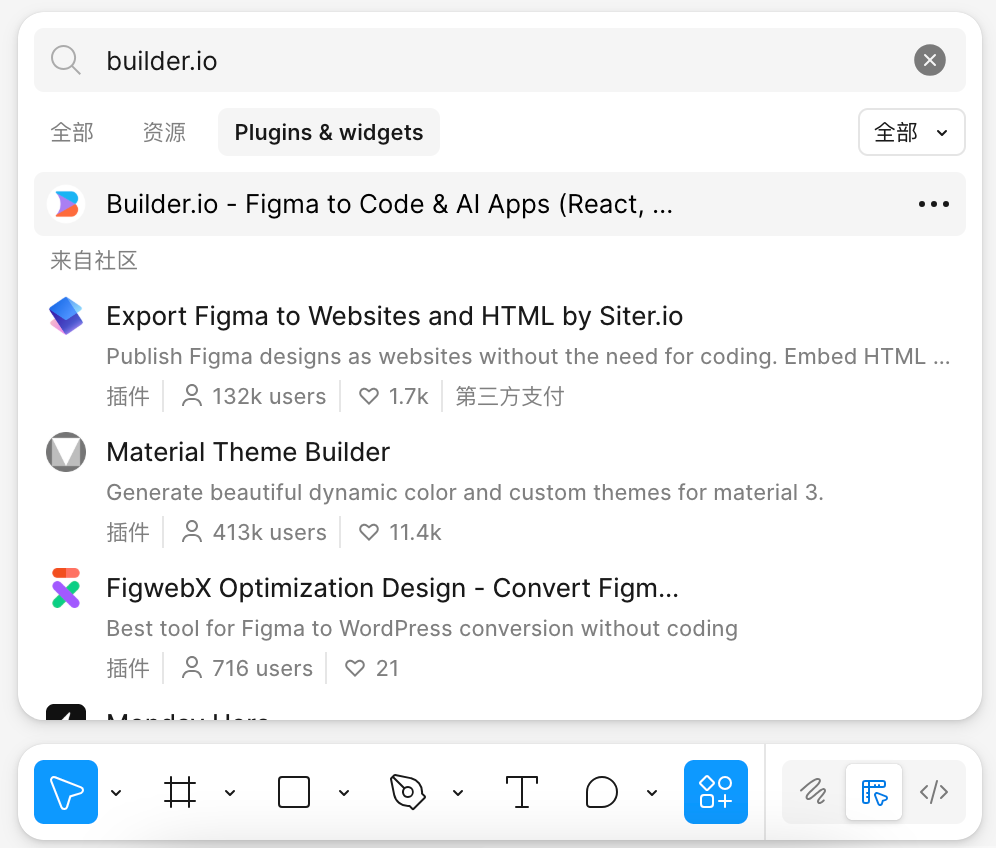The image size is (996, 848).
Task: Switch to Draw mode
Action: coord(814,791)
